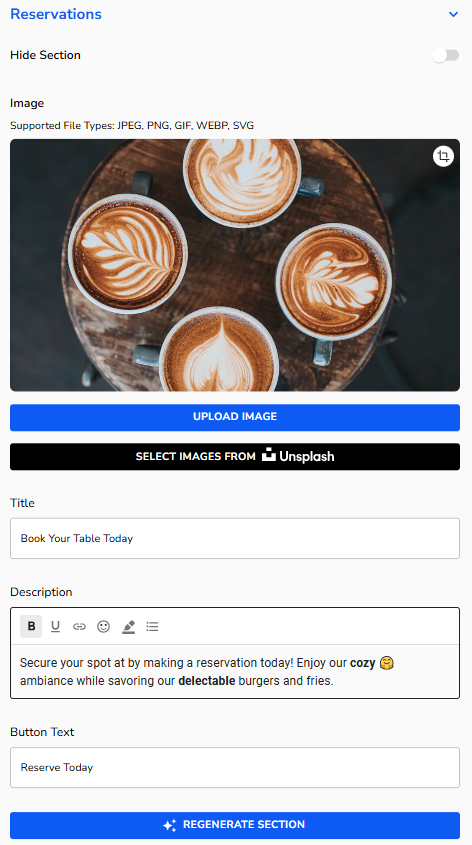The width and height of the screenshot is (472, 845).
Task: Click the sparkle icon on Regenerate Section
Action: click(169, 825)
